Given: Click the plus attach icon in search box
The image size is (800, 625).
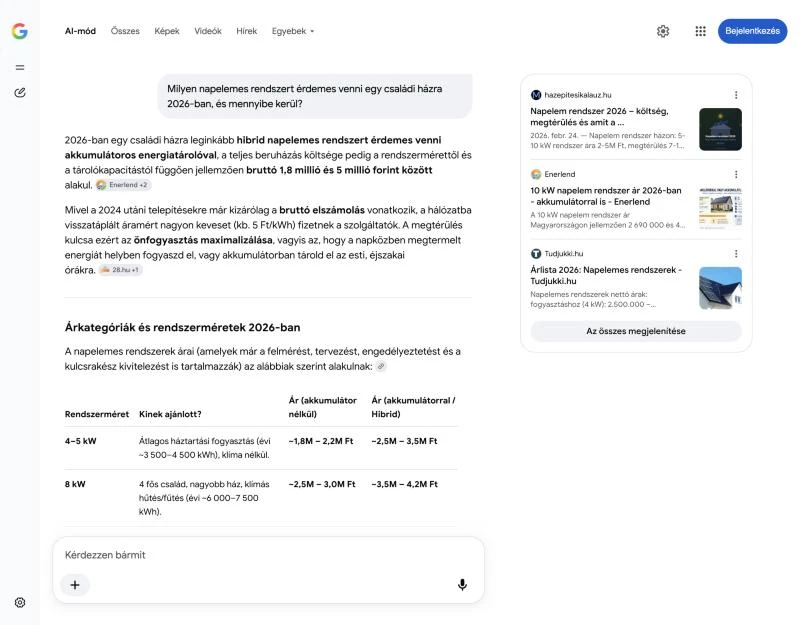Looking at the screenshot, I should point(75,585).
